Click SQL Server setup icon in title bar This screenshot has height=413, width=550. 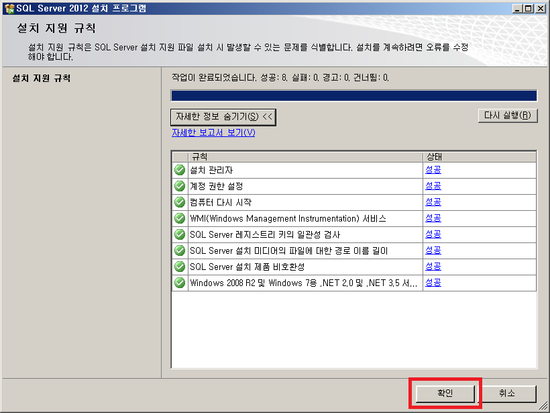coord(9,8)
